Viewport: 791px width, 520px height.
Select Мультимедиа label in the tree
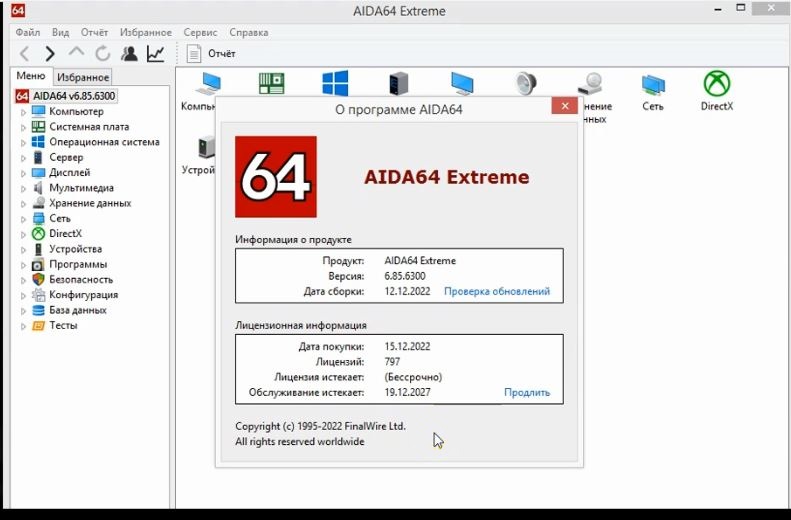tap(81, 188)
